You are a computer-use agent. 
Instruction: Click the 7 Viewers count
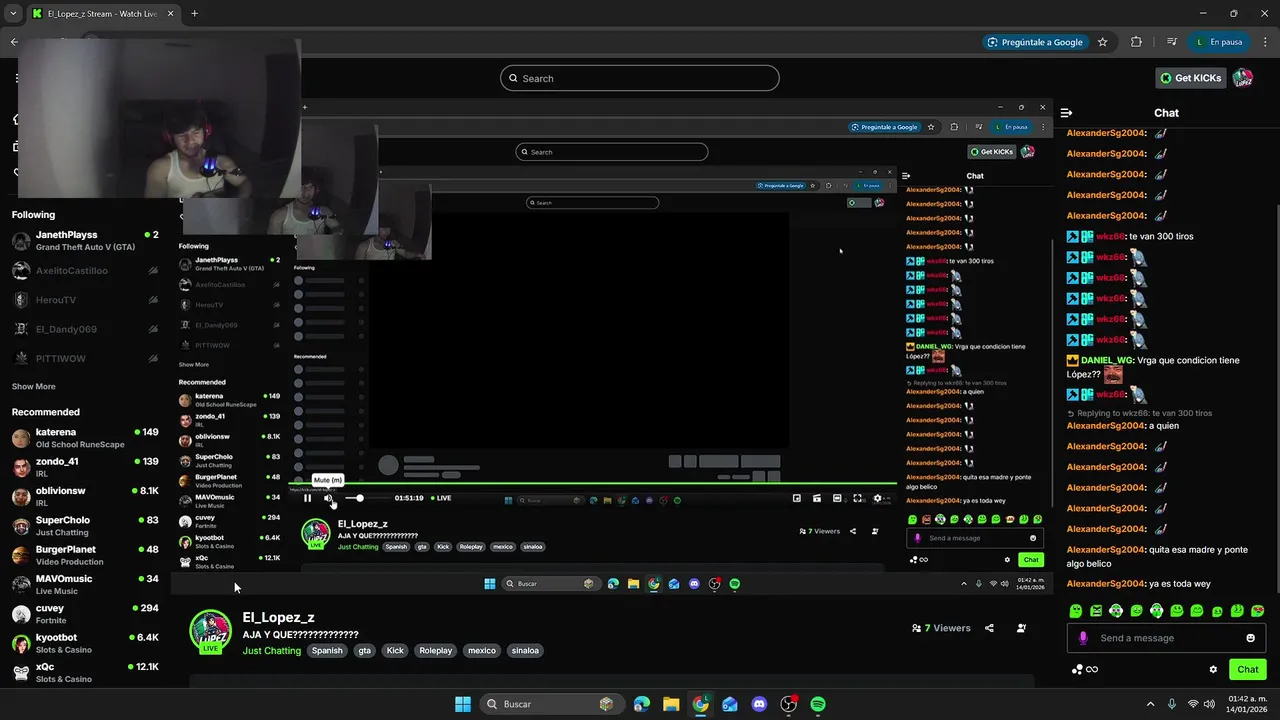click(x=941, y=628)
